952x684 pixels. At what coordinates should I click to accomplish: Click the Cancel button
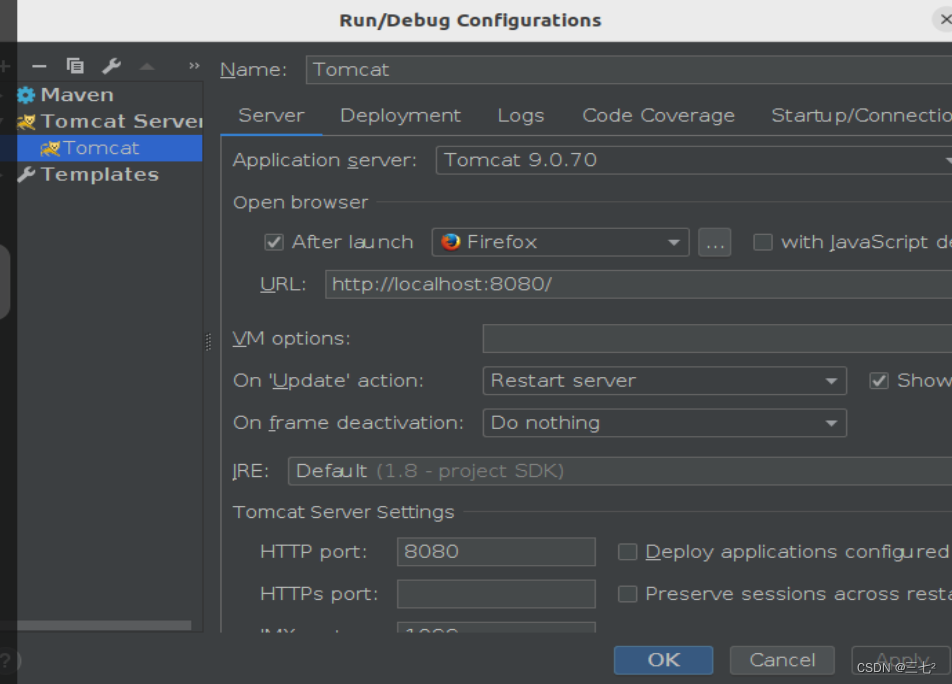[x=782, y=660]
